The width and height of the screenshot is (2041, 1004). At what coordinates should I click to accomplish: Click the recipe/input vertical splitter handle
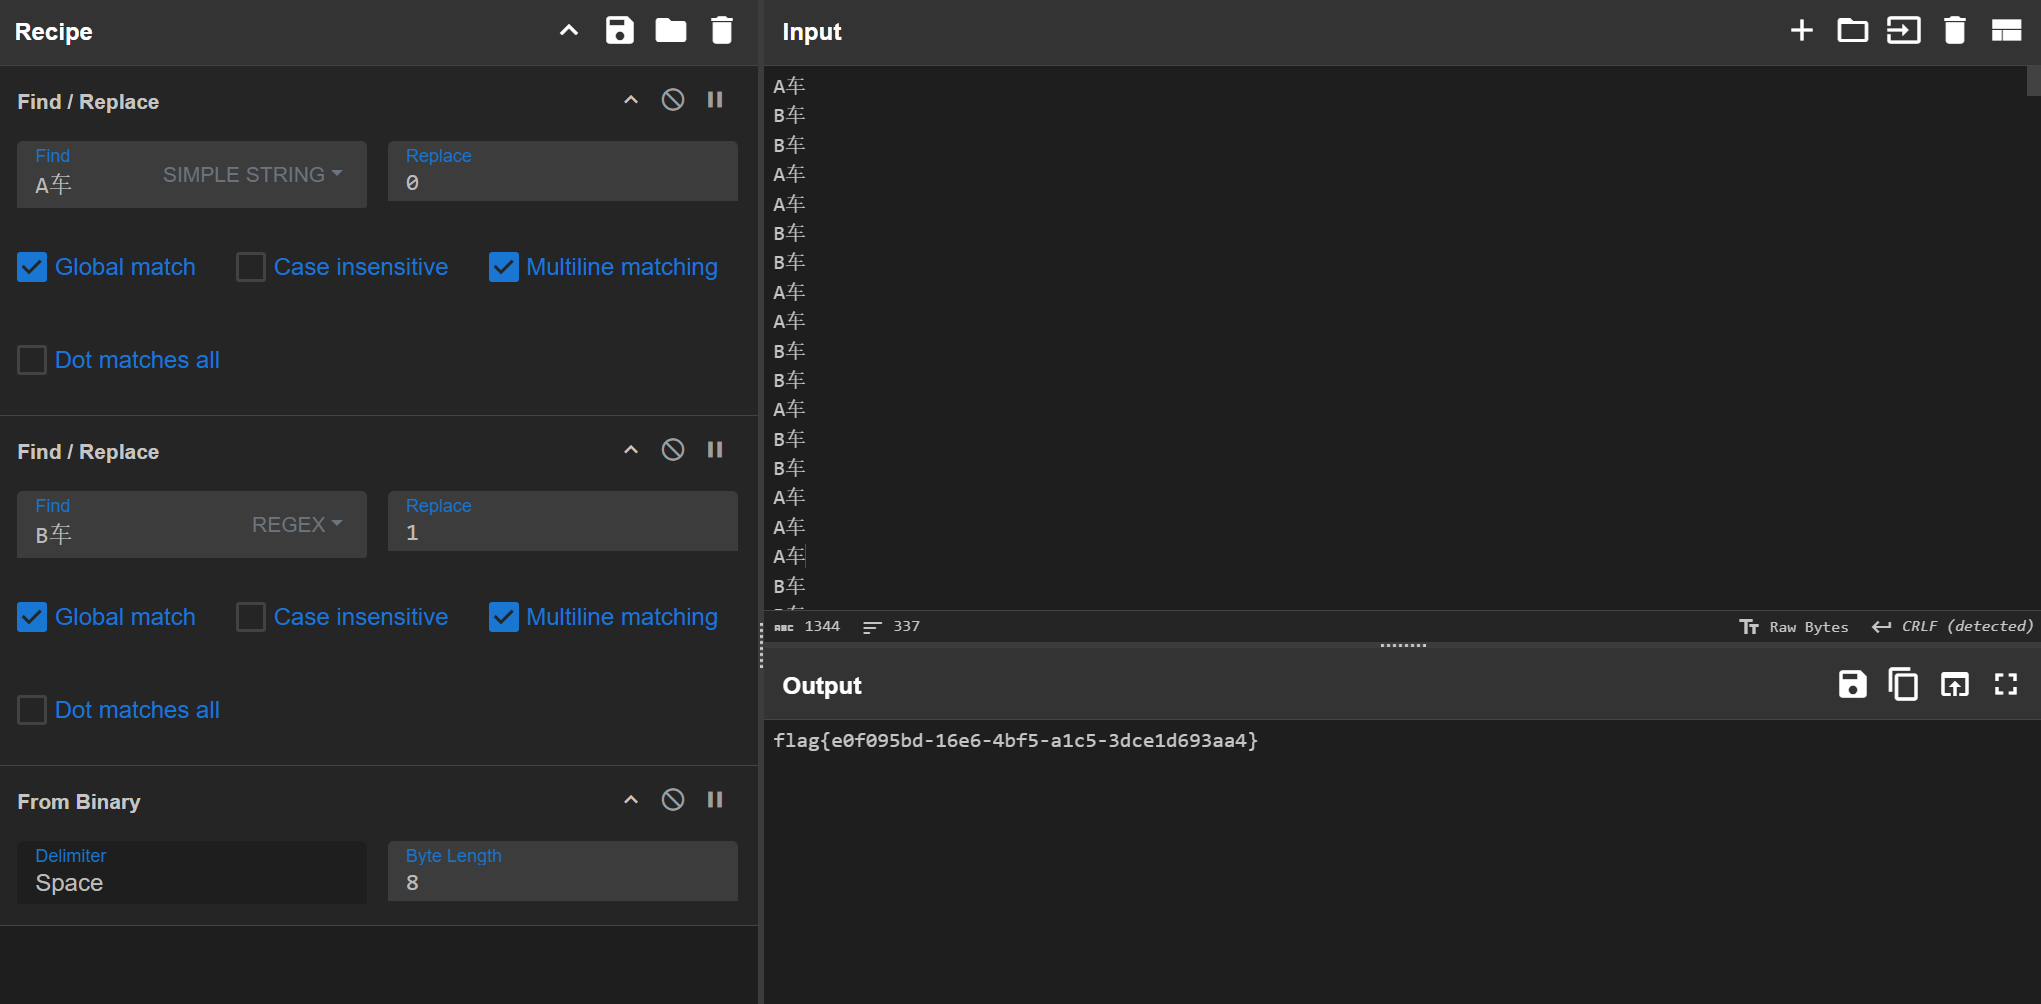tap(761, 645)
